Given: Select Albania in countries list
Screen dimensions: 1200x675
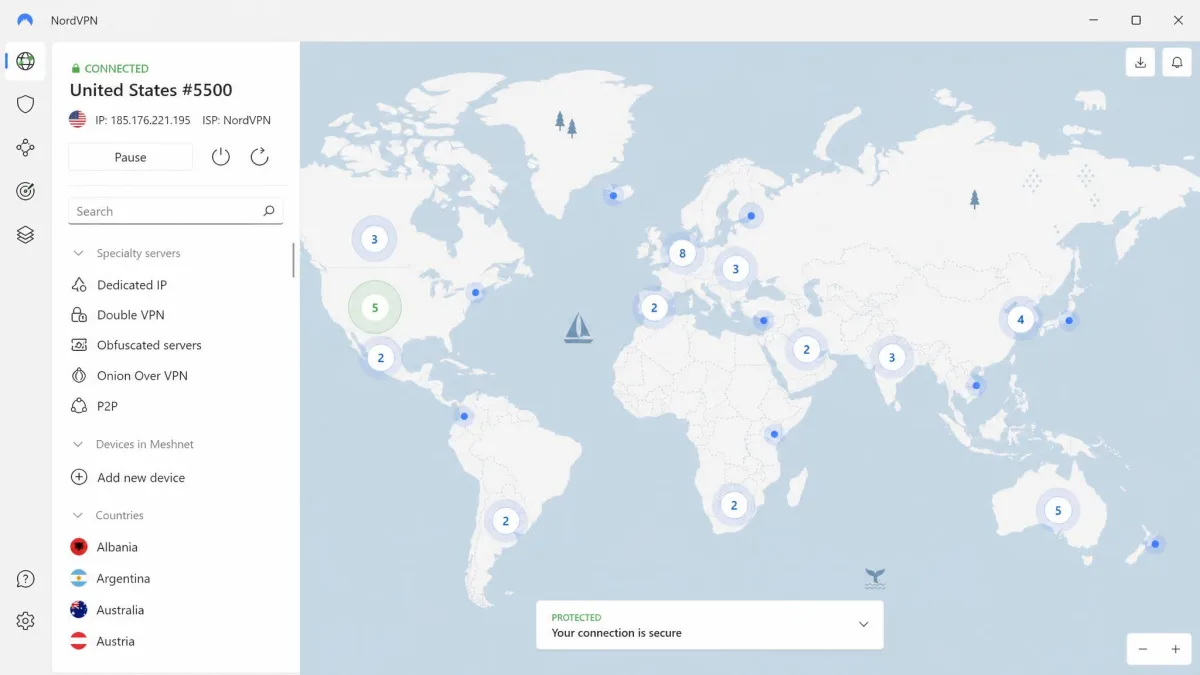Looking at the screenshot, I should pos(176,547).
